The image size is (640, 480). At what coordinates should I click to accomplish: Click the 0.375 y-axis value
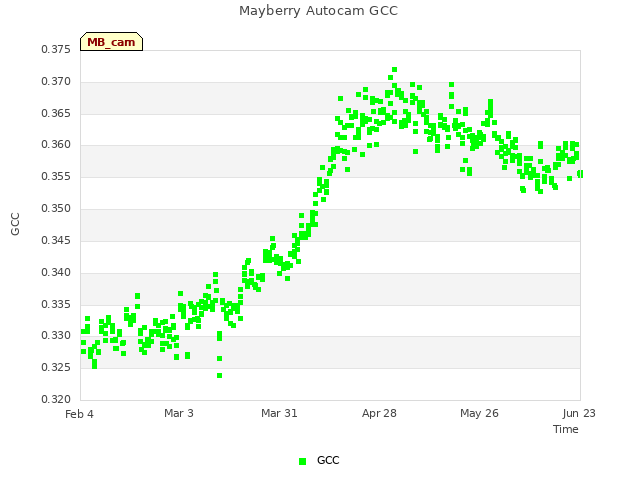[56, 49]
